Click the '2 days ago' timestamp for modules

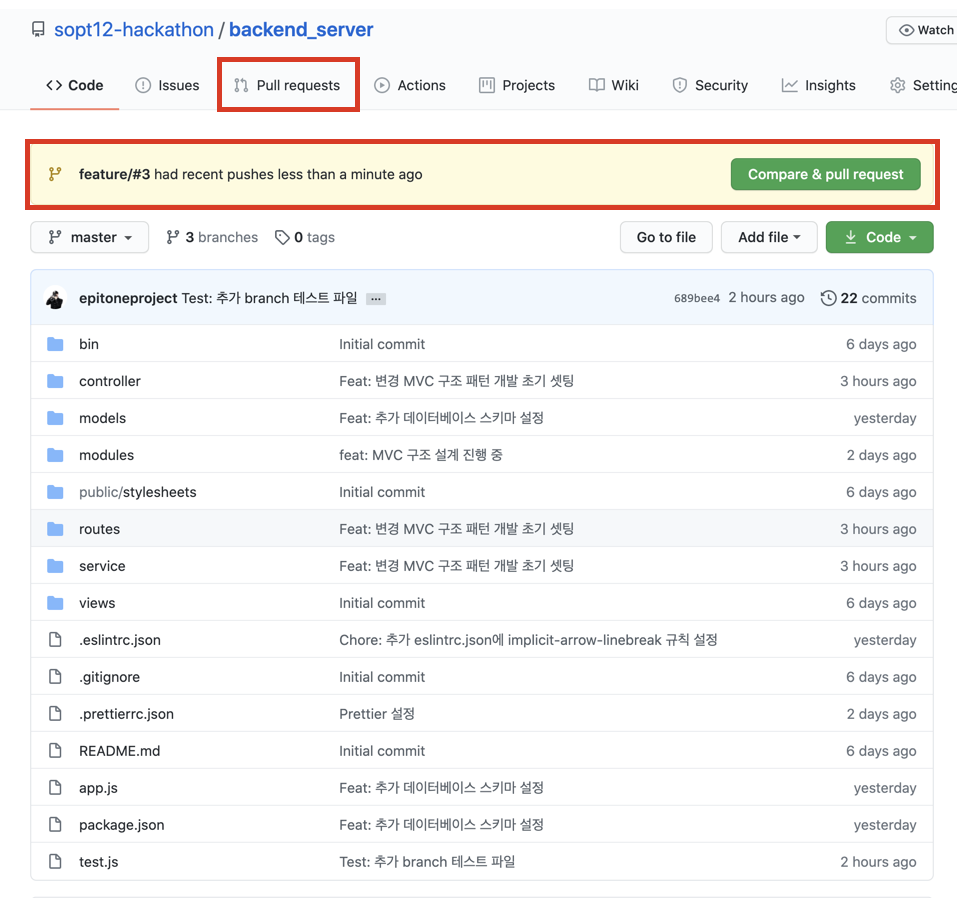point(881,455)
